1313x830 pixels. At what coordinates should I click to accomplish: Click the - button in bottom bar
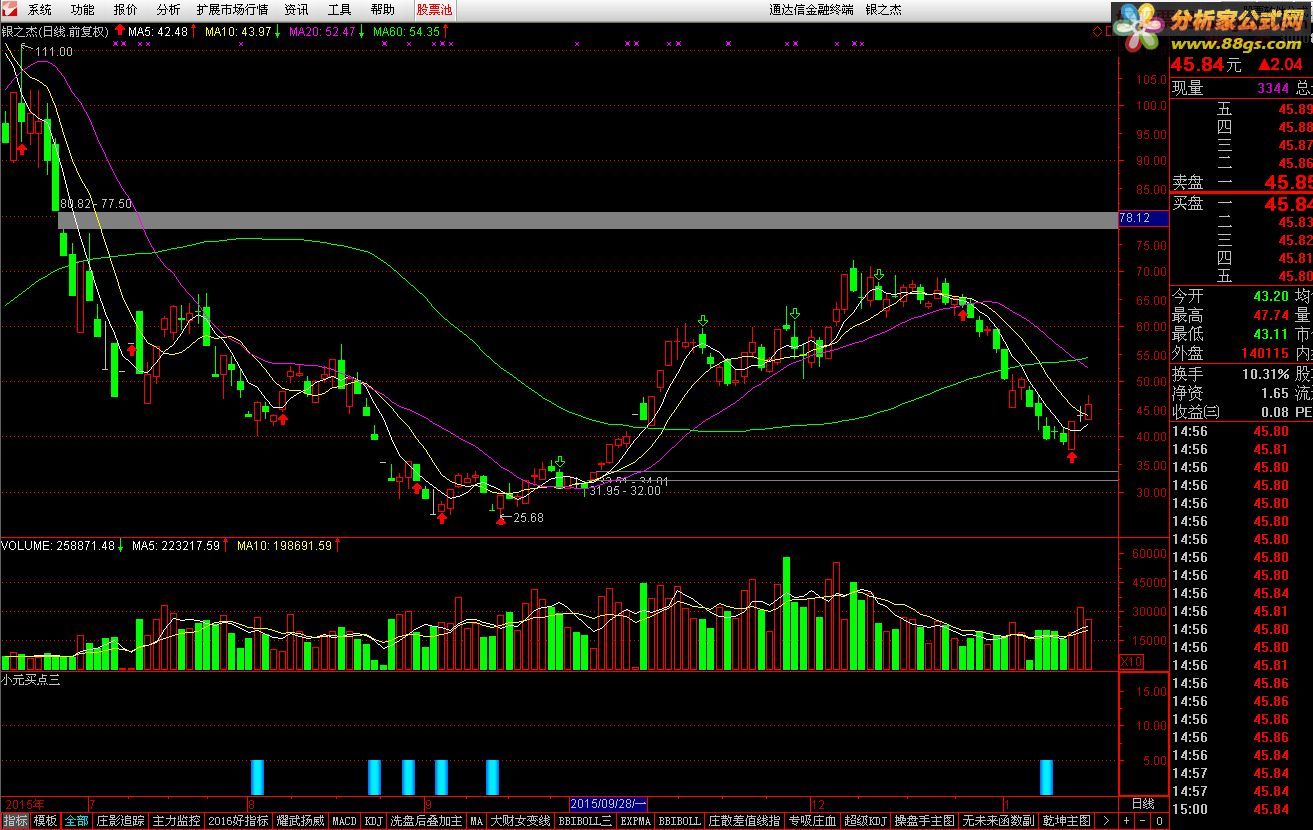pos(1143,821)
